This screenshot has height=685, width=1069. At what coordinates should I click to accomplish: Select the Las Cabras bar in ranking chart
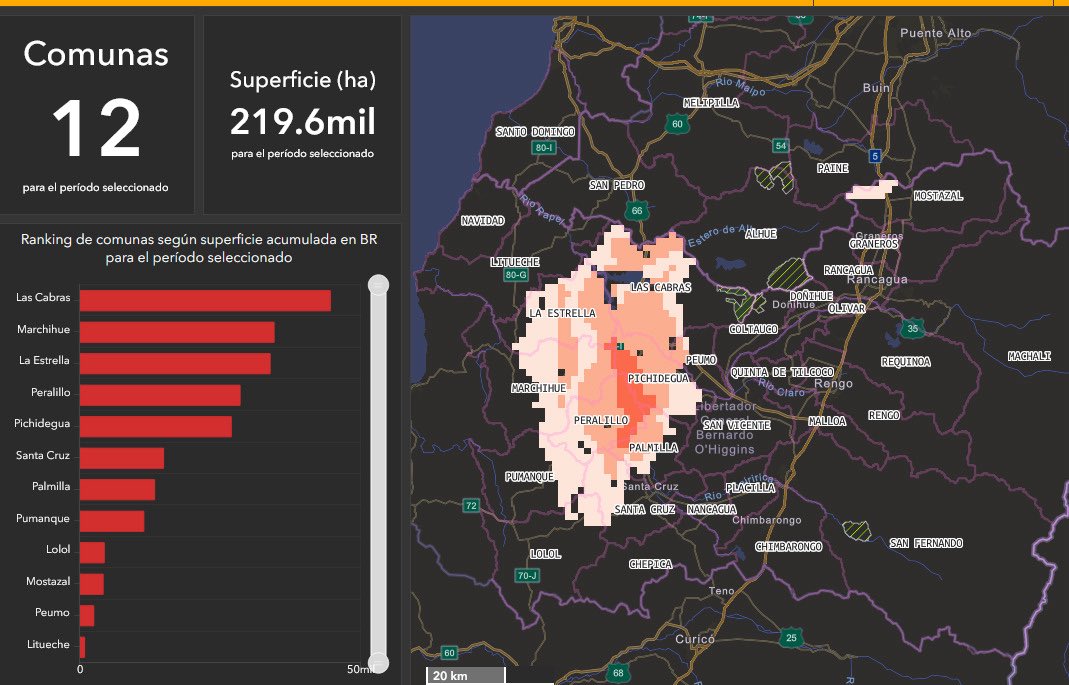205,300
